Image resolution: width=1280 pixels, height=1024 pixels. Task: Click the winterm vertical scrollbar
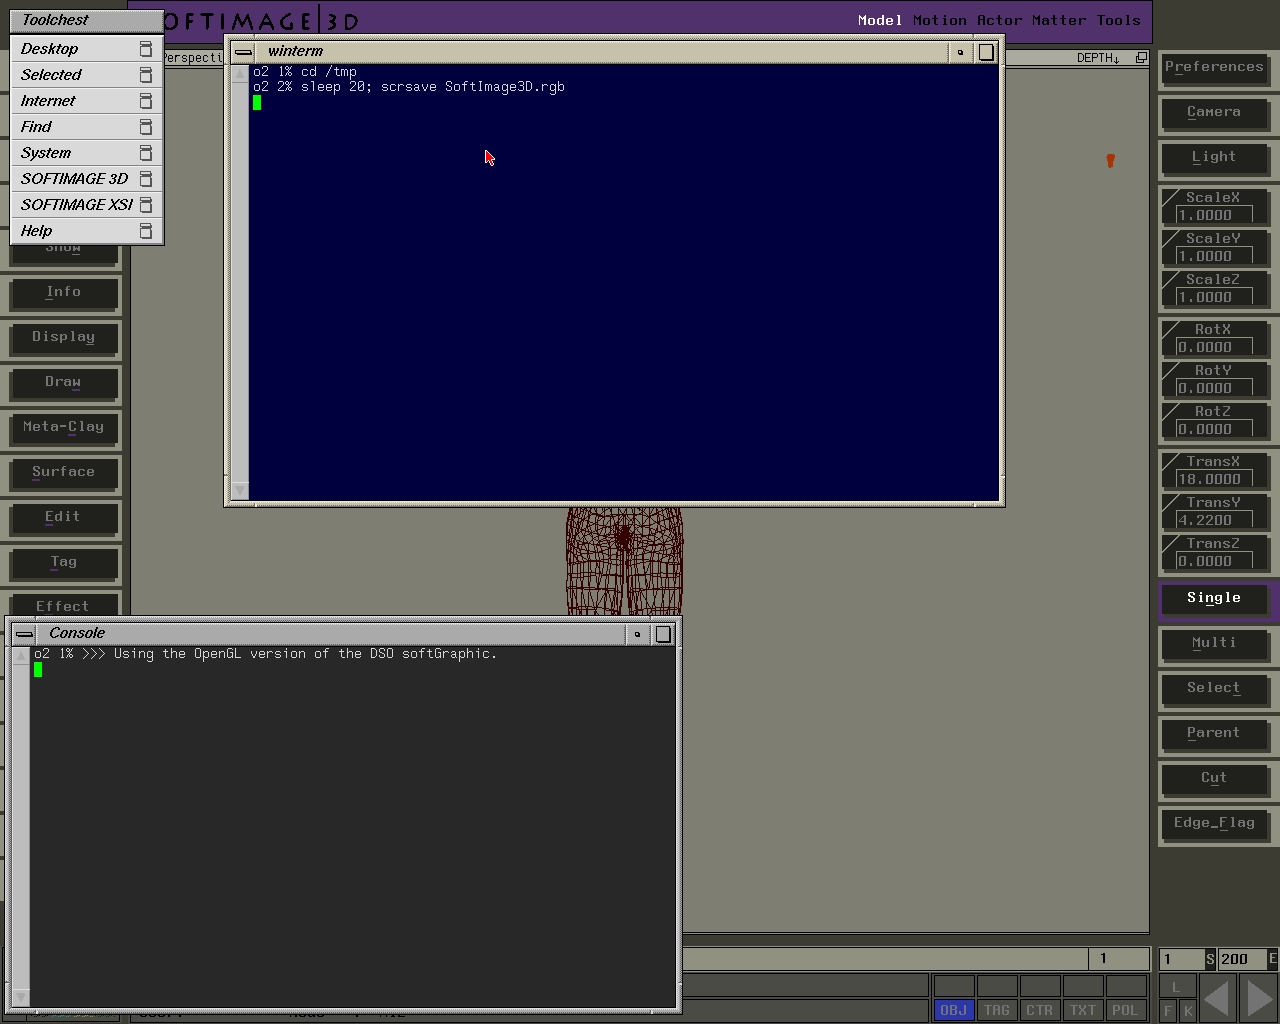coord(239,282)
